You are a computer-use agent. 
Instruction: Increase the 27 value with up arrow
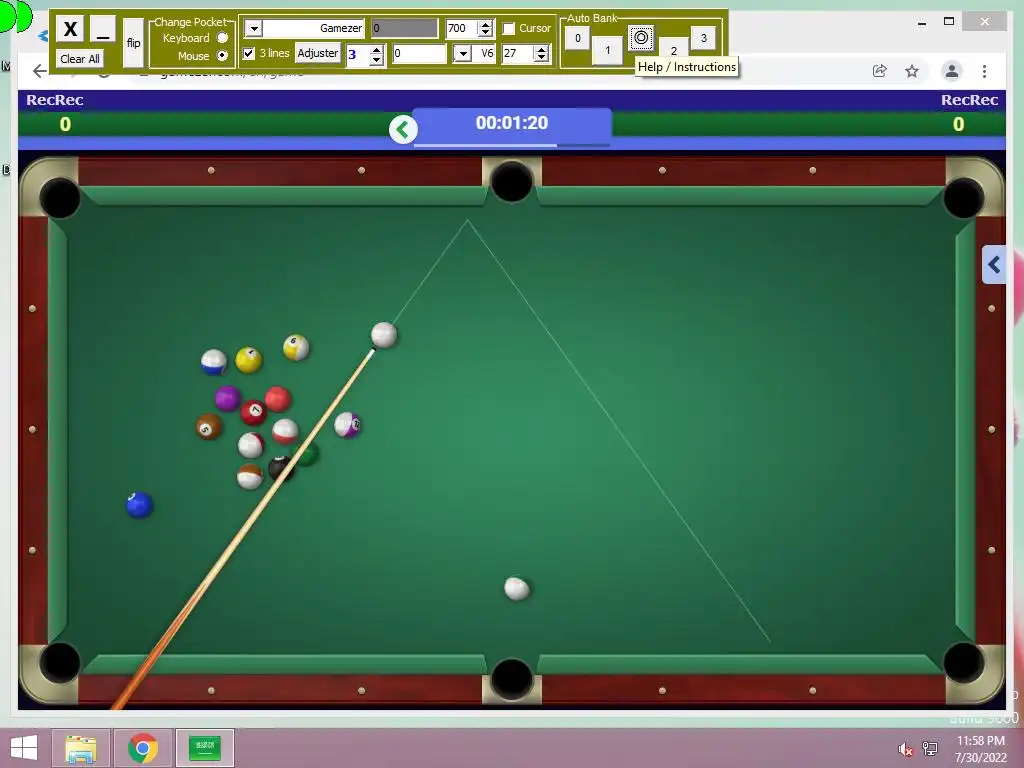tap(541, 49)
